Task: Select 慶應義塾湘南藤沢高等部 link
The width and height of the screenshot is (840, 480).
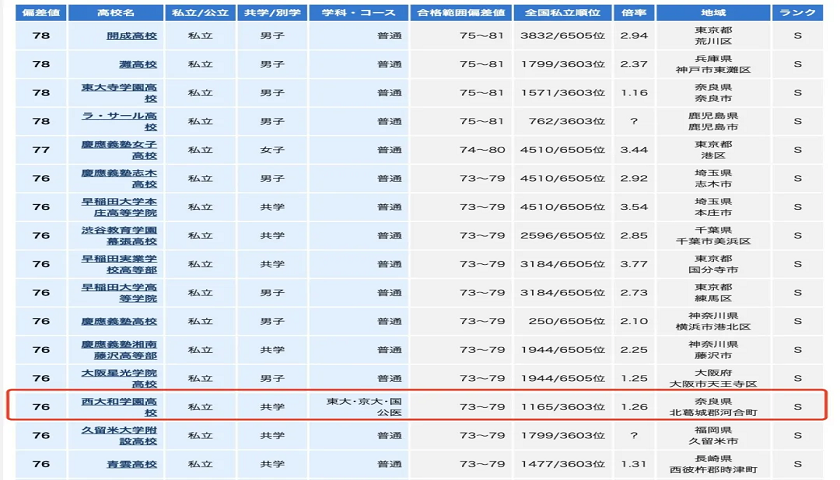Action: coord(118,350)
